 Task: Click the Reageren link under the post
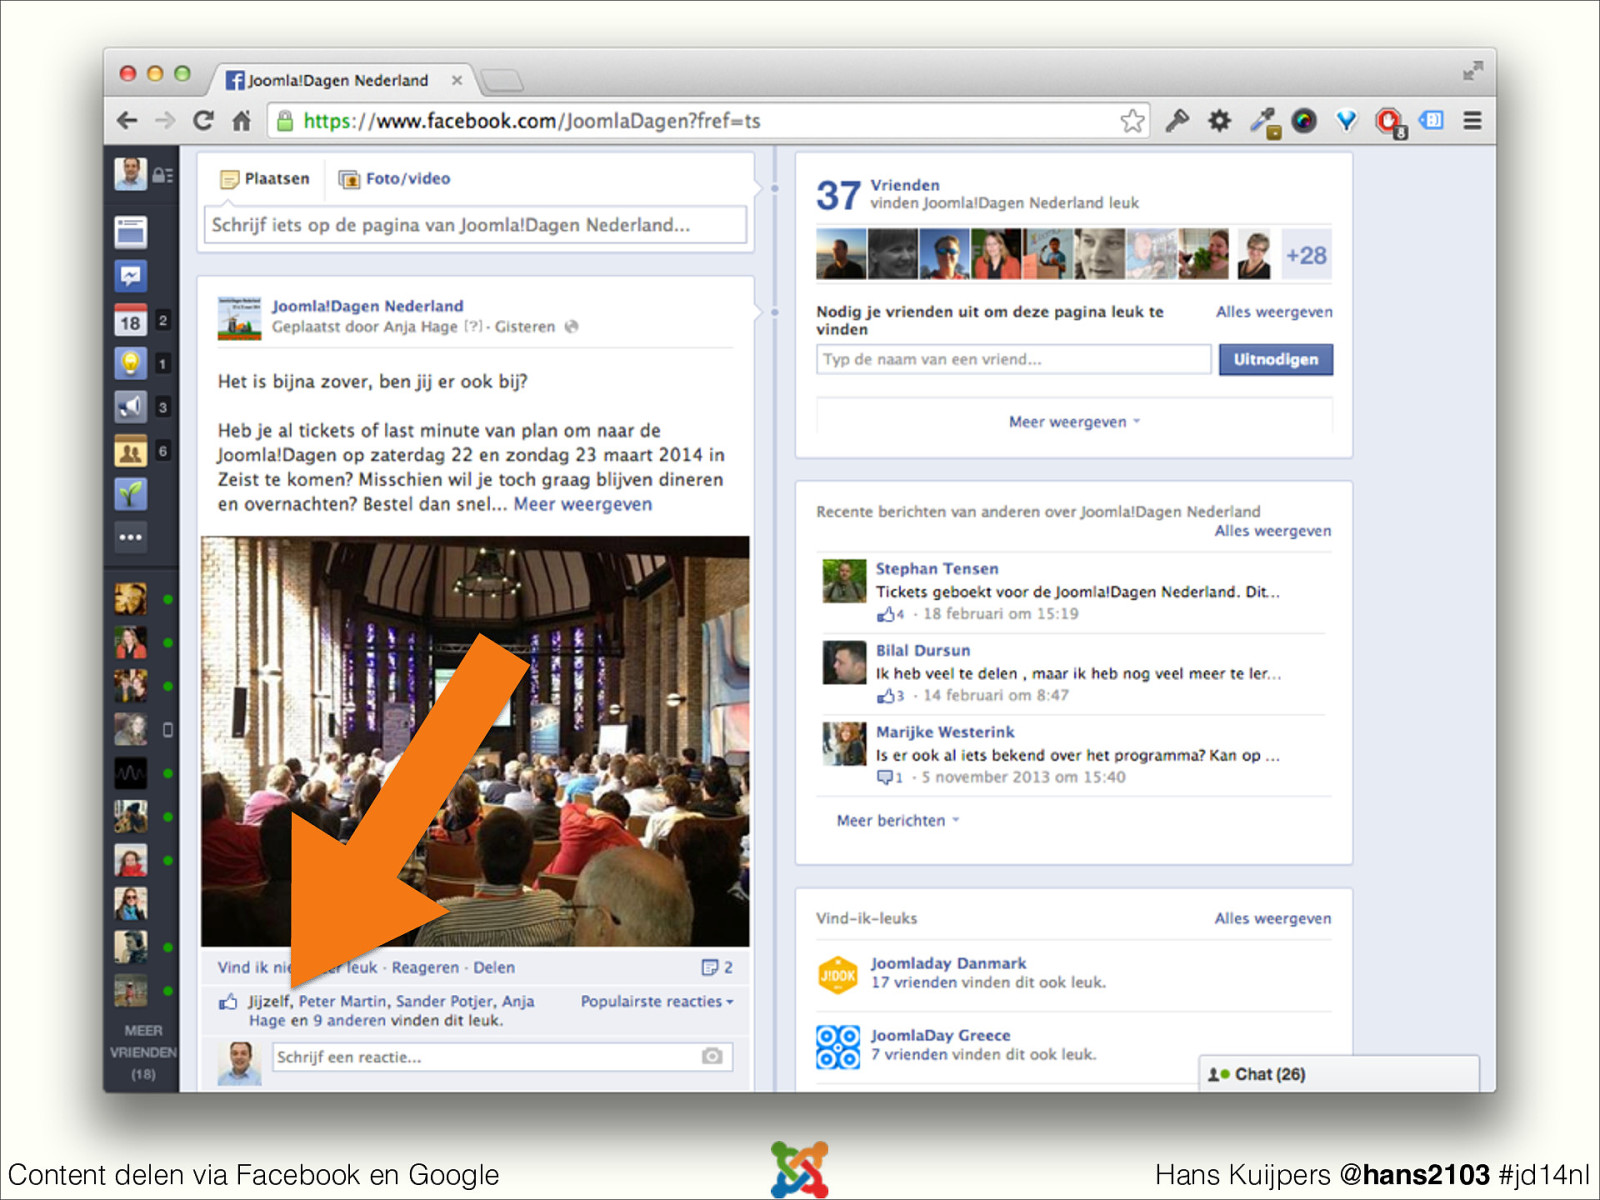[x=425, y=967]
